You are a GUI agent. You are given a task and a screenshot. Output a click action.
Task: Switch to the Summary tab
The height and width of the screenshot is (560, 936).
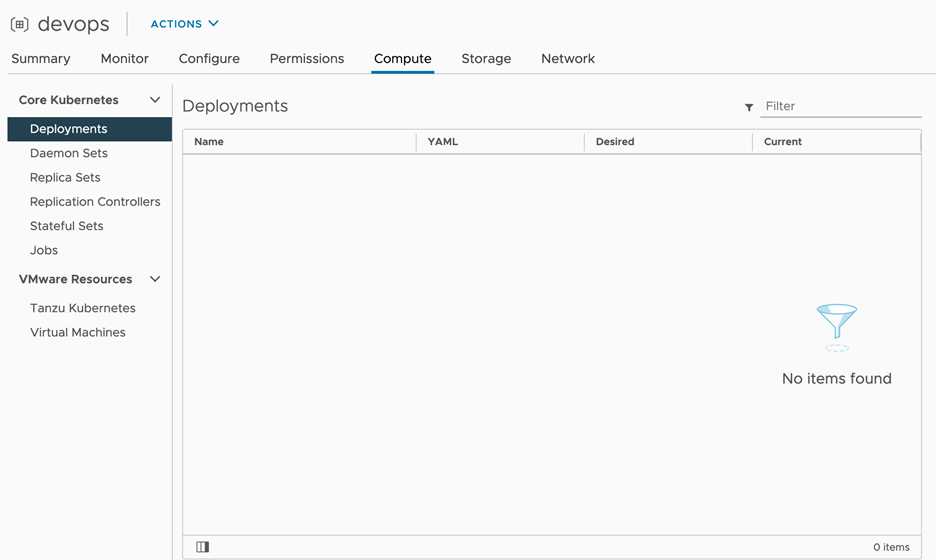(41, 59)
